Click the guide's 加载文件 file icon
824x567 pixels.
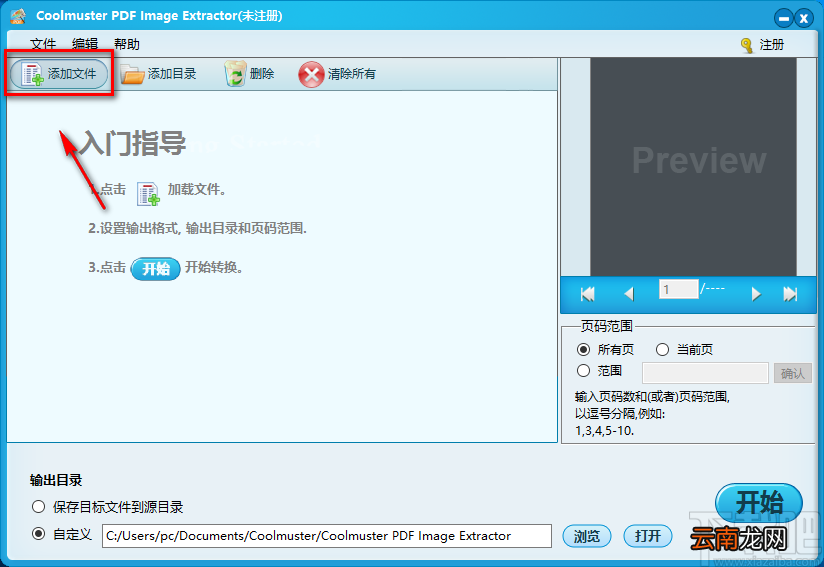click(148, 193)
